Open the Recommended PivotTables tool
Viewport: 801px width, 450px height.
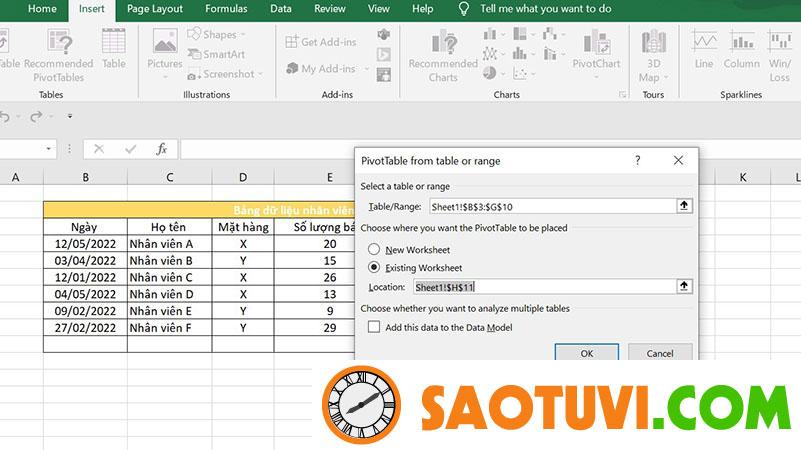59,55
